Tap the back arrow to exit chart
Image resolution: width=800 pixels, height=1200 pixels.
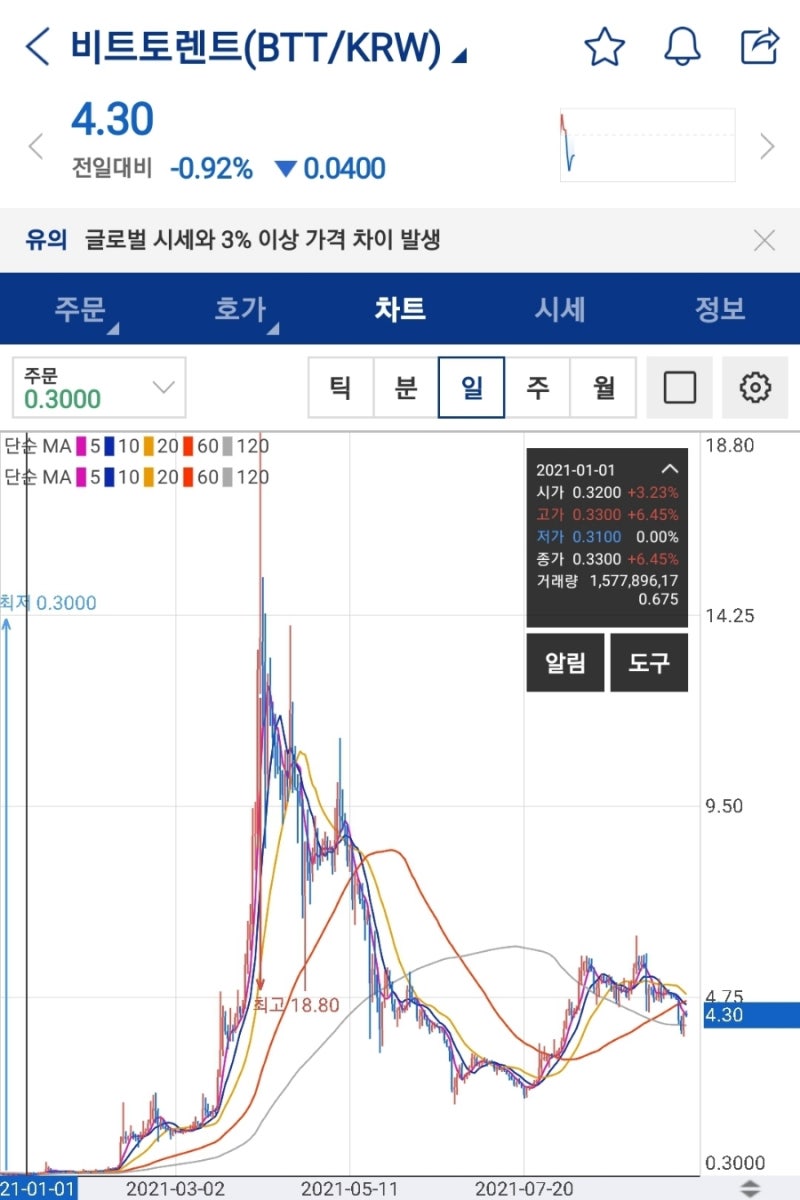(36, 45)
